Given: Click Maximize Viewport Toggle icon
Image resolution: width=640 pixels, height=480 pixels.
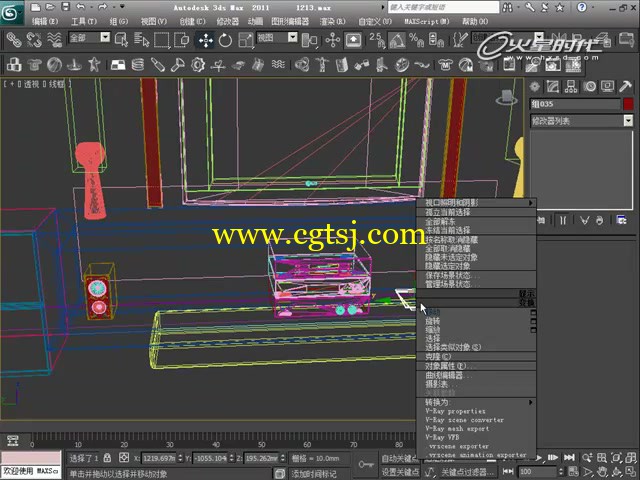Looking at the screenshot, I should [x=631, y=471].
